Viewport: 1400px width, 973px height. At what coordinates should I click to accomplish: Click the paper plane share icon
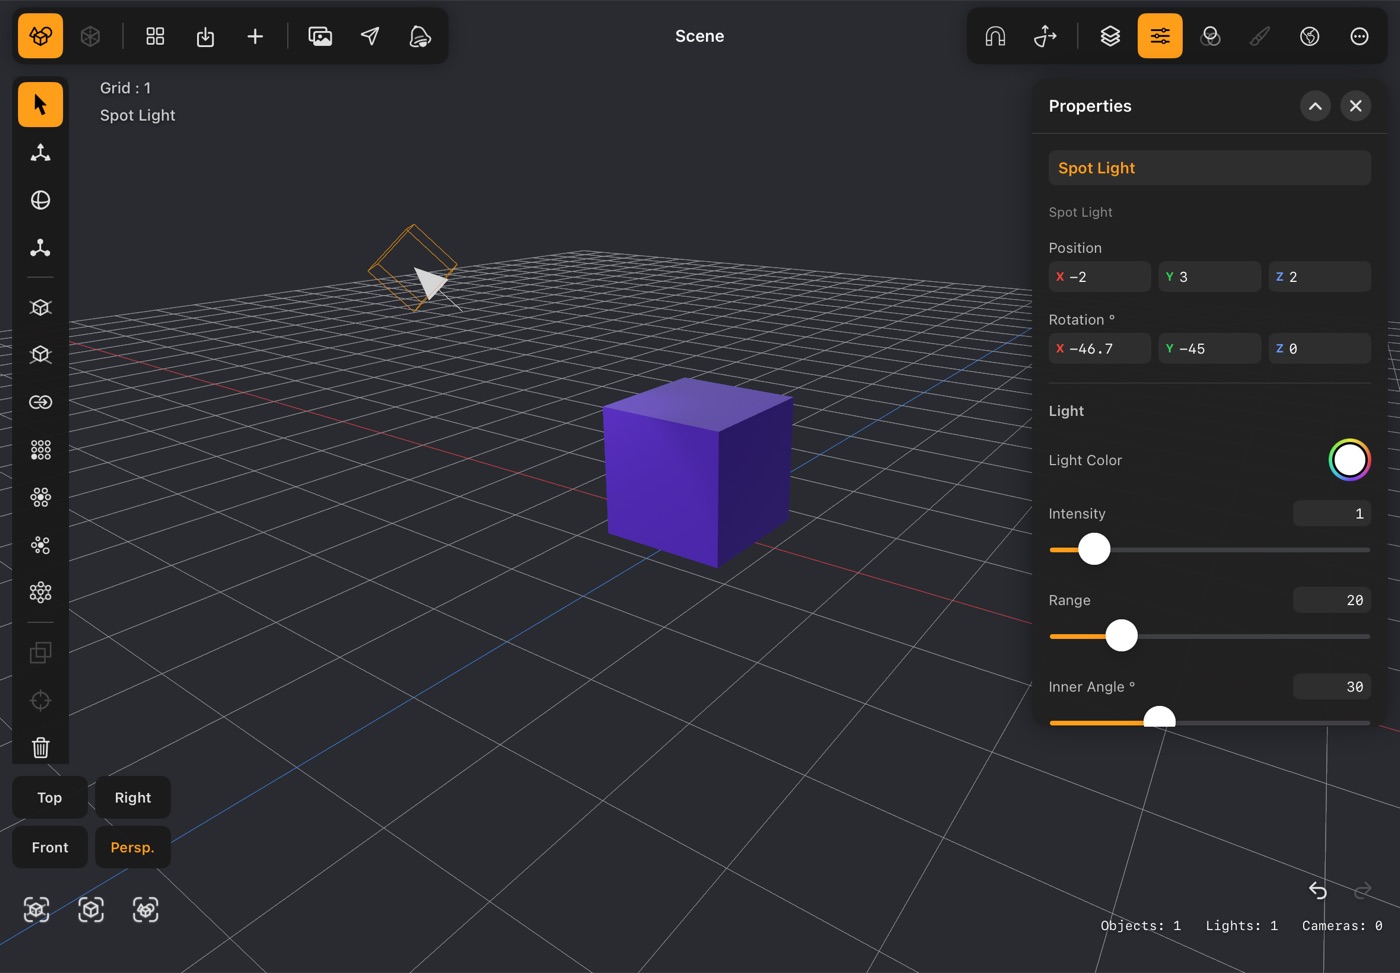click(370, 36)
